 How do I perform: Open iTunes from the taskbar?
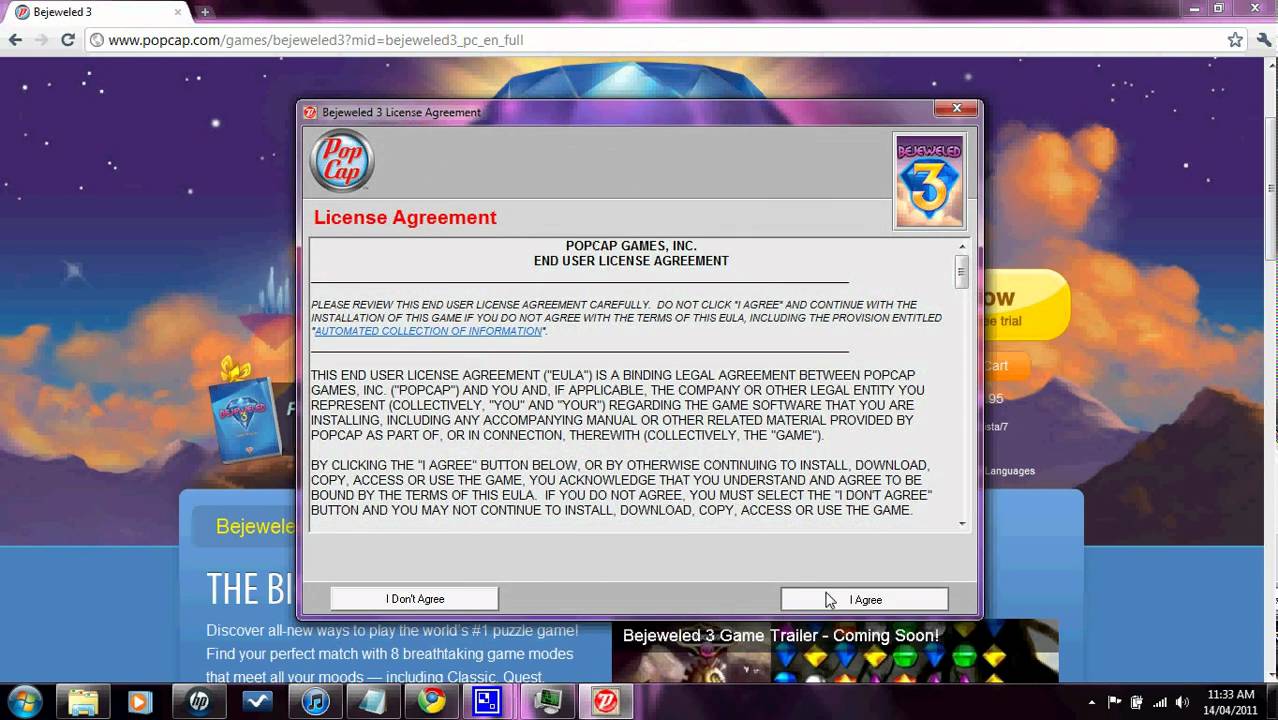pyautogui.click(x=316, y=702)
